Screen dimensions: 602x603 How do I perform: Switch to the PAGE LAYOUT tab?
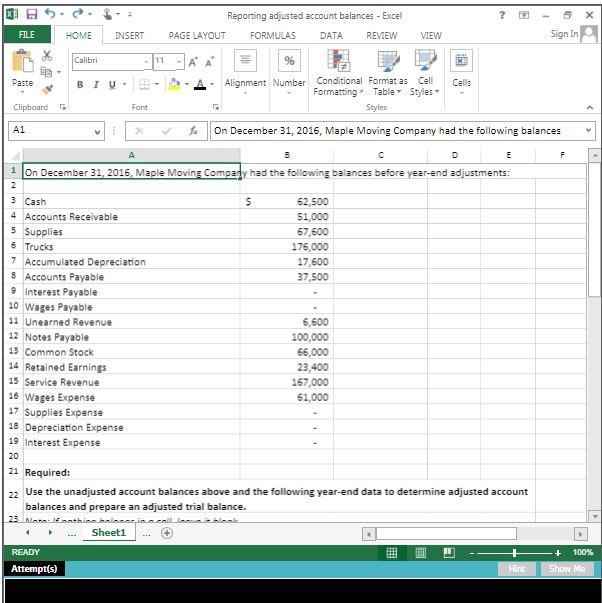[x=197, y=35]
